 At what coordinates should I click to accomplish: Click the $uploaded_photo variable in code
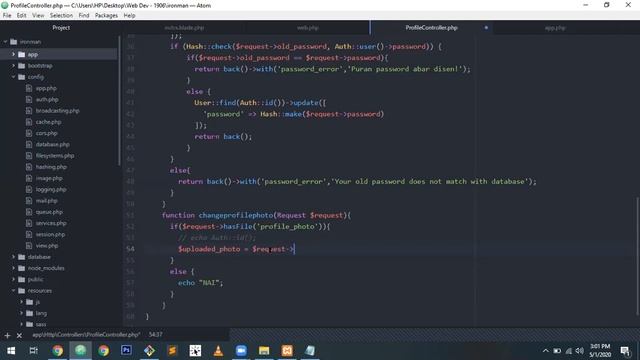pyautogui.click(x=209, y=249)
